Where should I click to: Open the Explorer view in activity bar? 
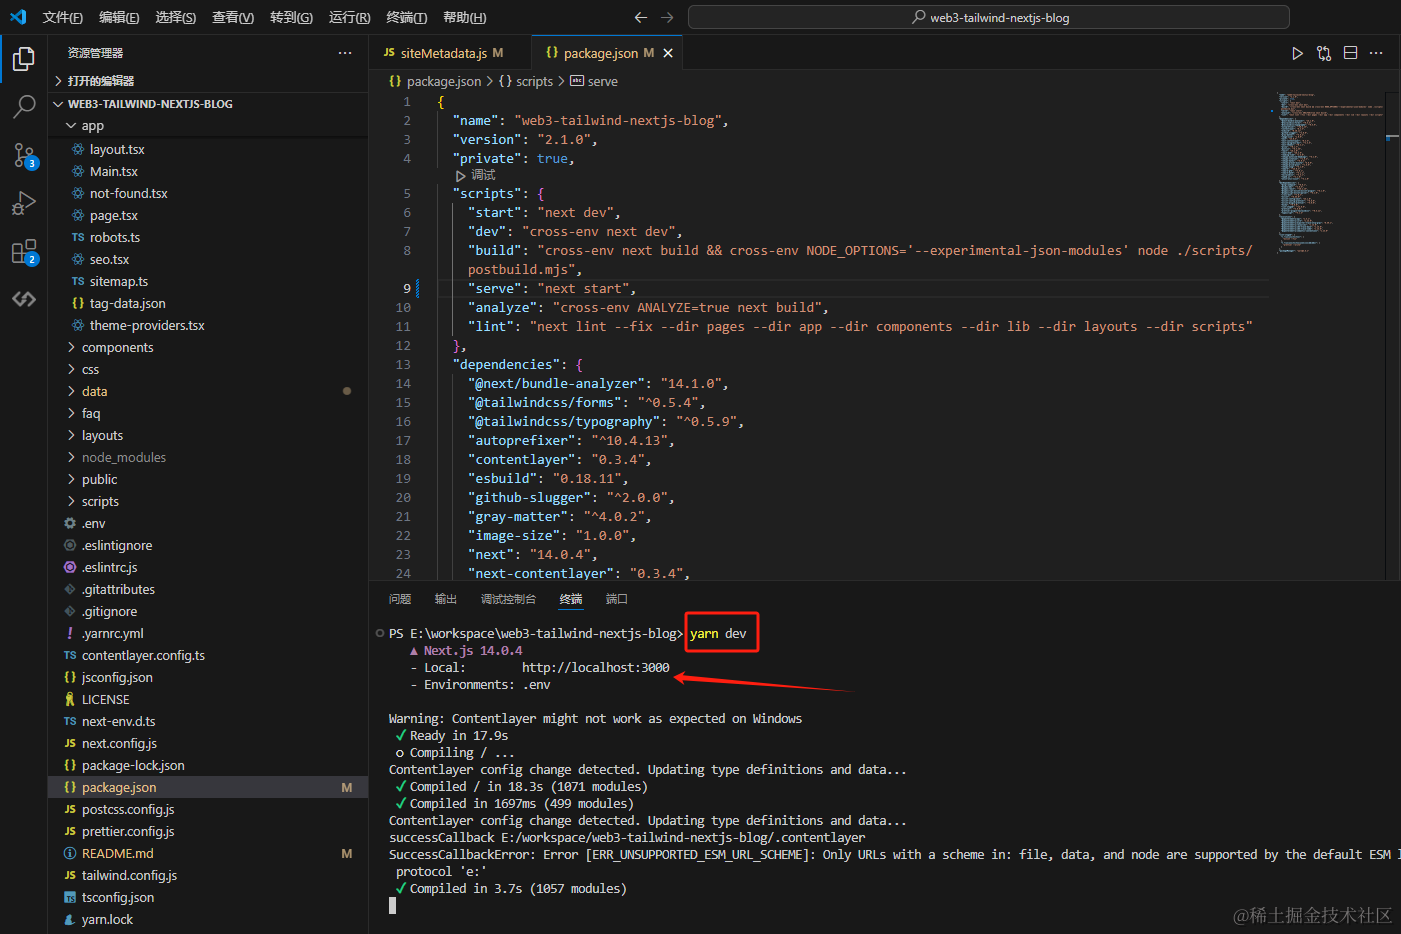pos(24,59)
